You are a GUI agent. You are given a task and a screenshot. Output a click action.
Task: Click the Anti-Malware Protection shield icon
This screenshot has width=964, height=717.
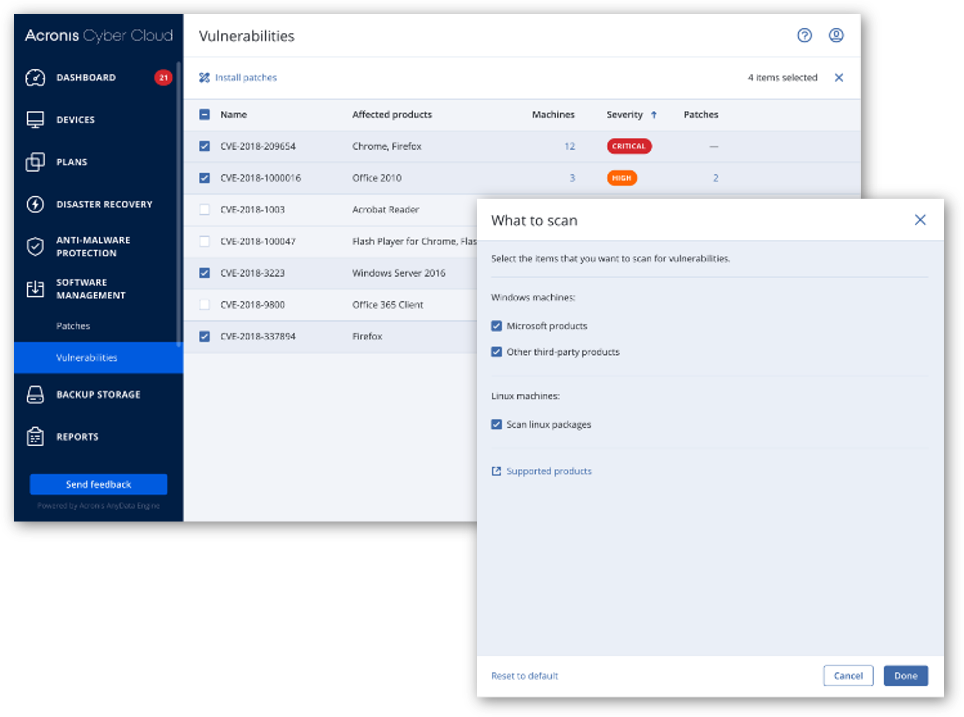click(x=35, y=247)
